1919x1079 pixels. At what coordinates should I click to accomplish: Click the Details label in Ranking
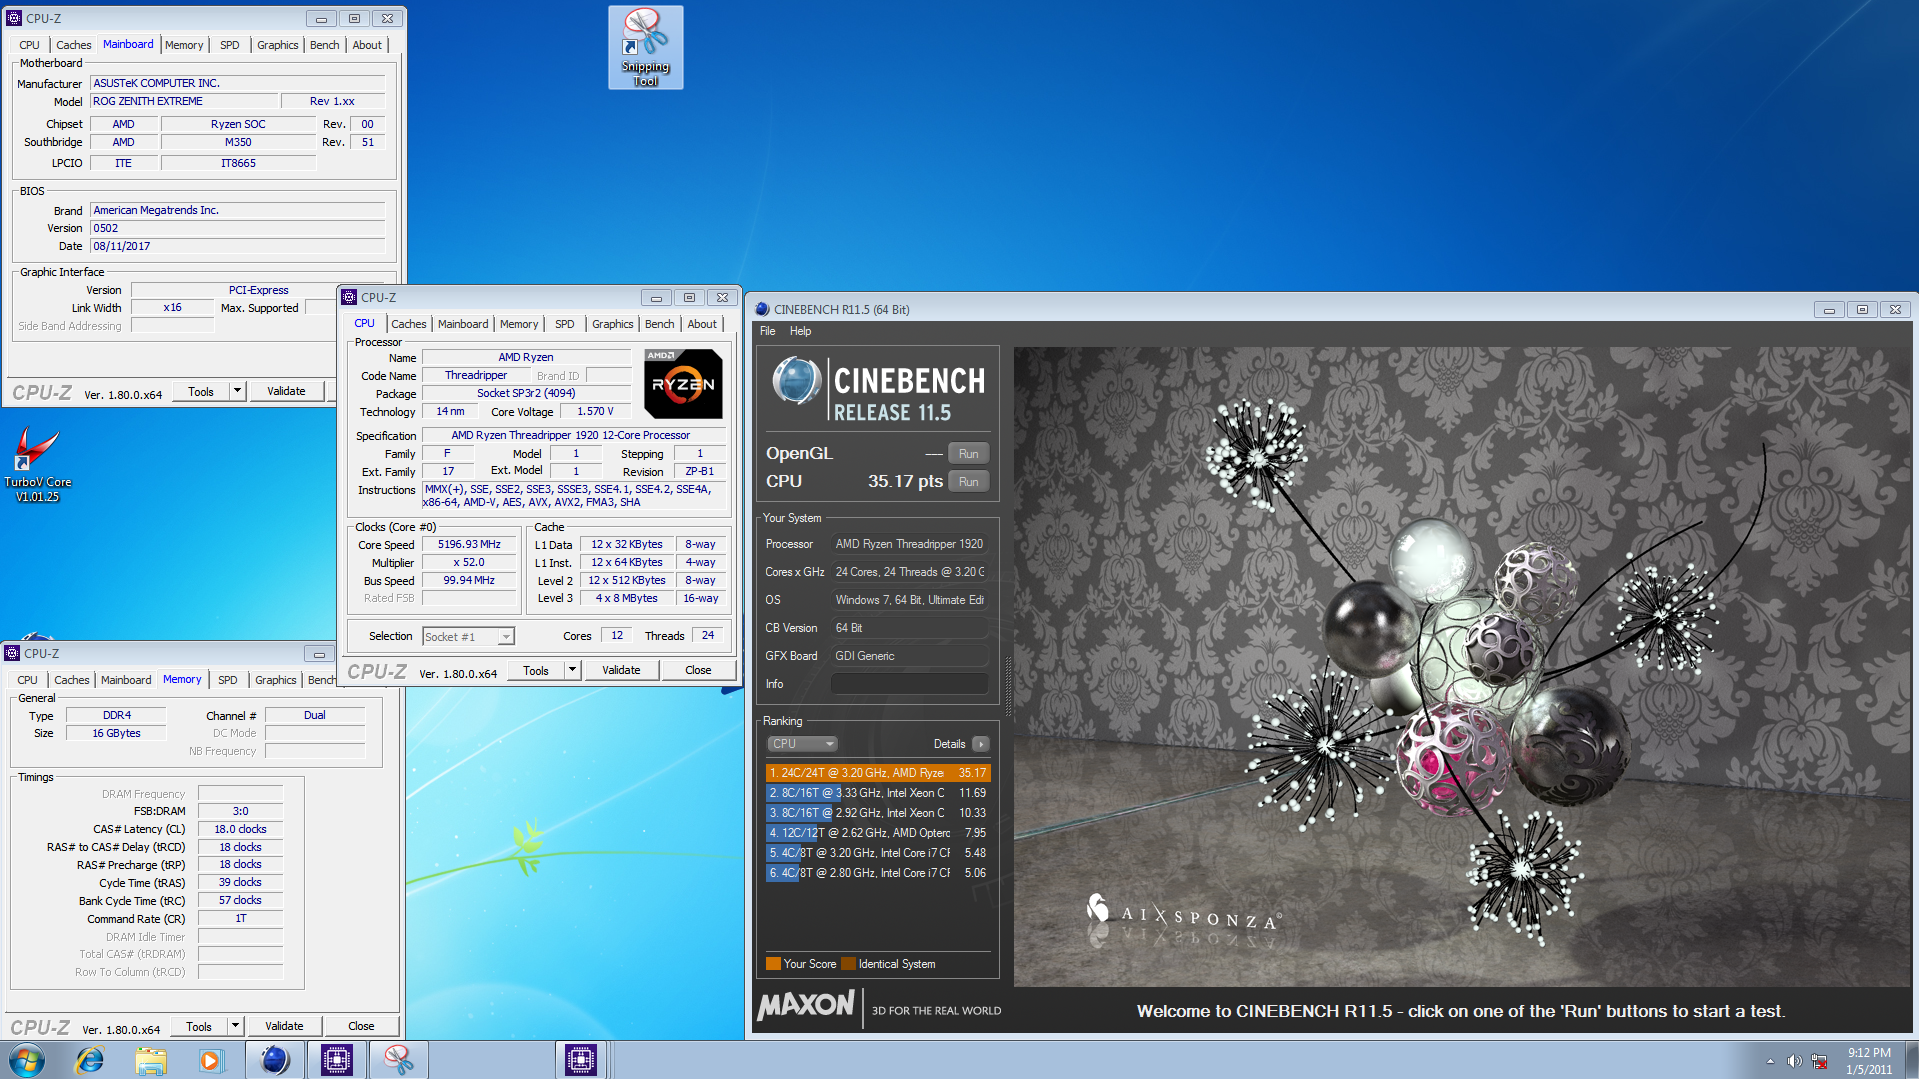click(x=949, y=744)
